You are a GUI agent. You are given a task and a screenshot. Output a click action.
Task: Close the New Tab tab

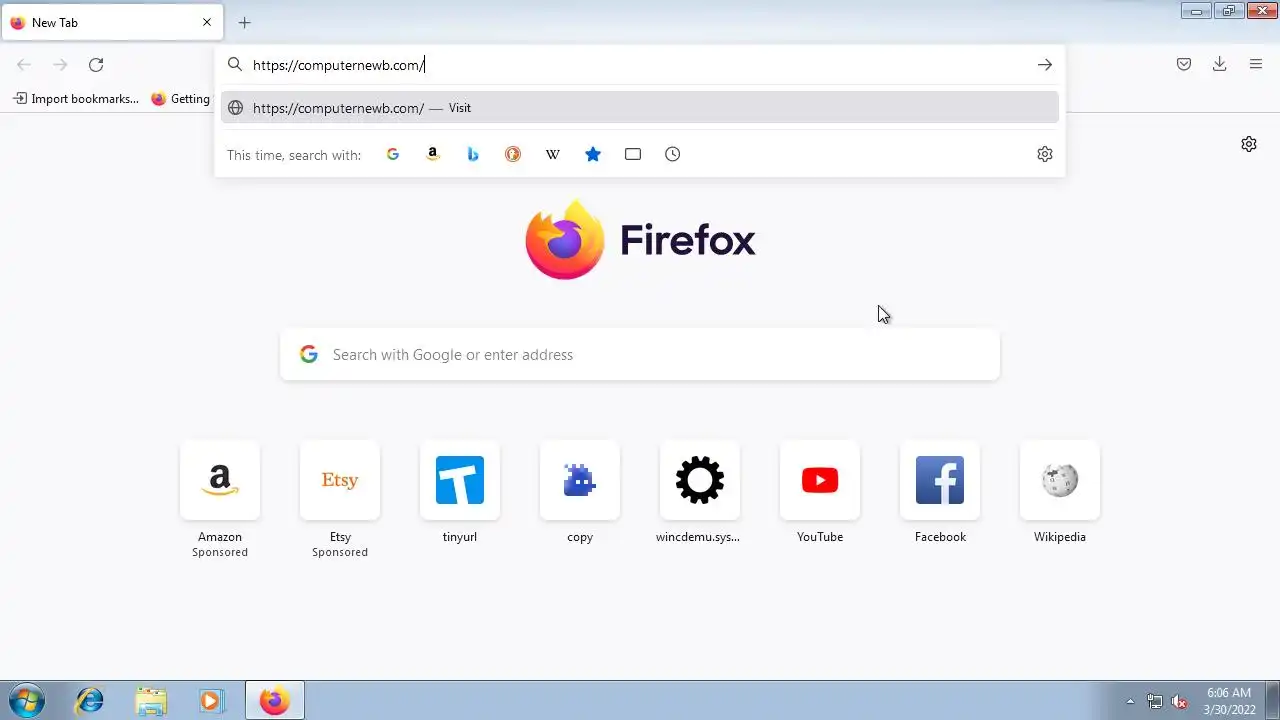tap(207, 22)
